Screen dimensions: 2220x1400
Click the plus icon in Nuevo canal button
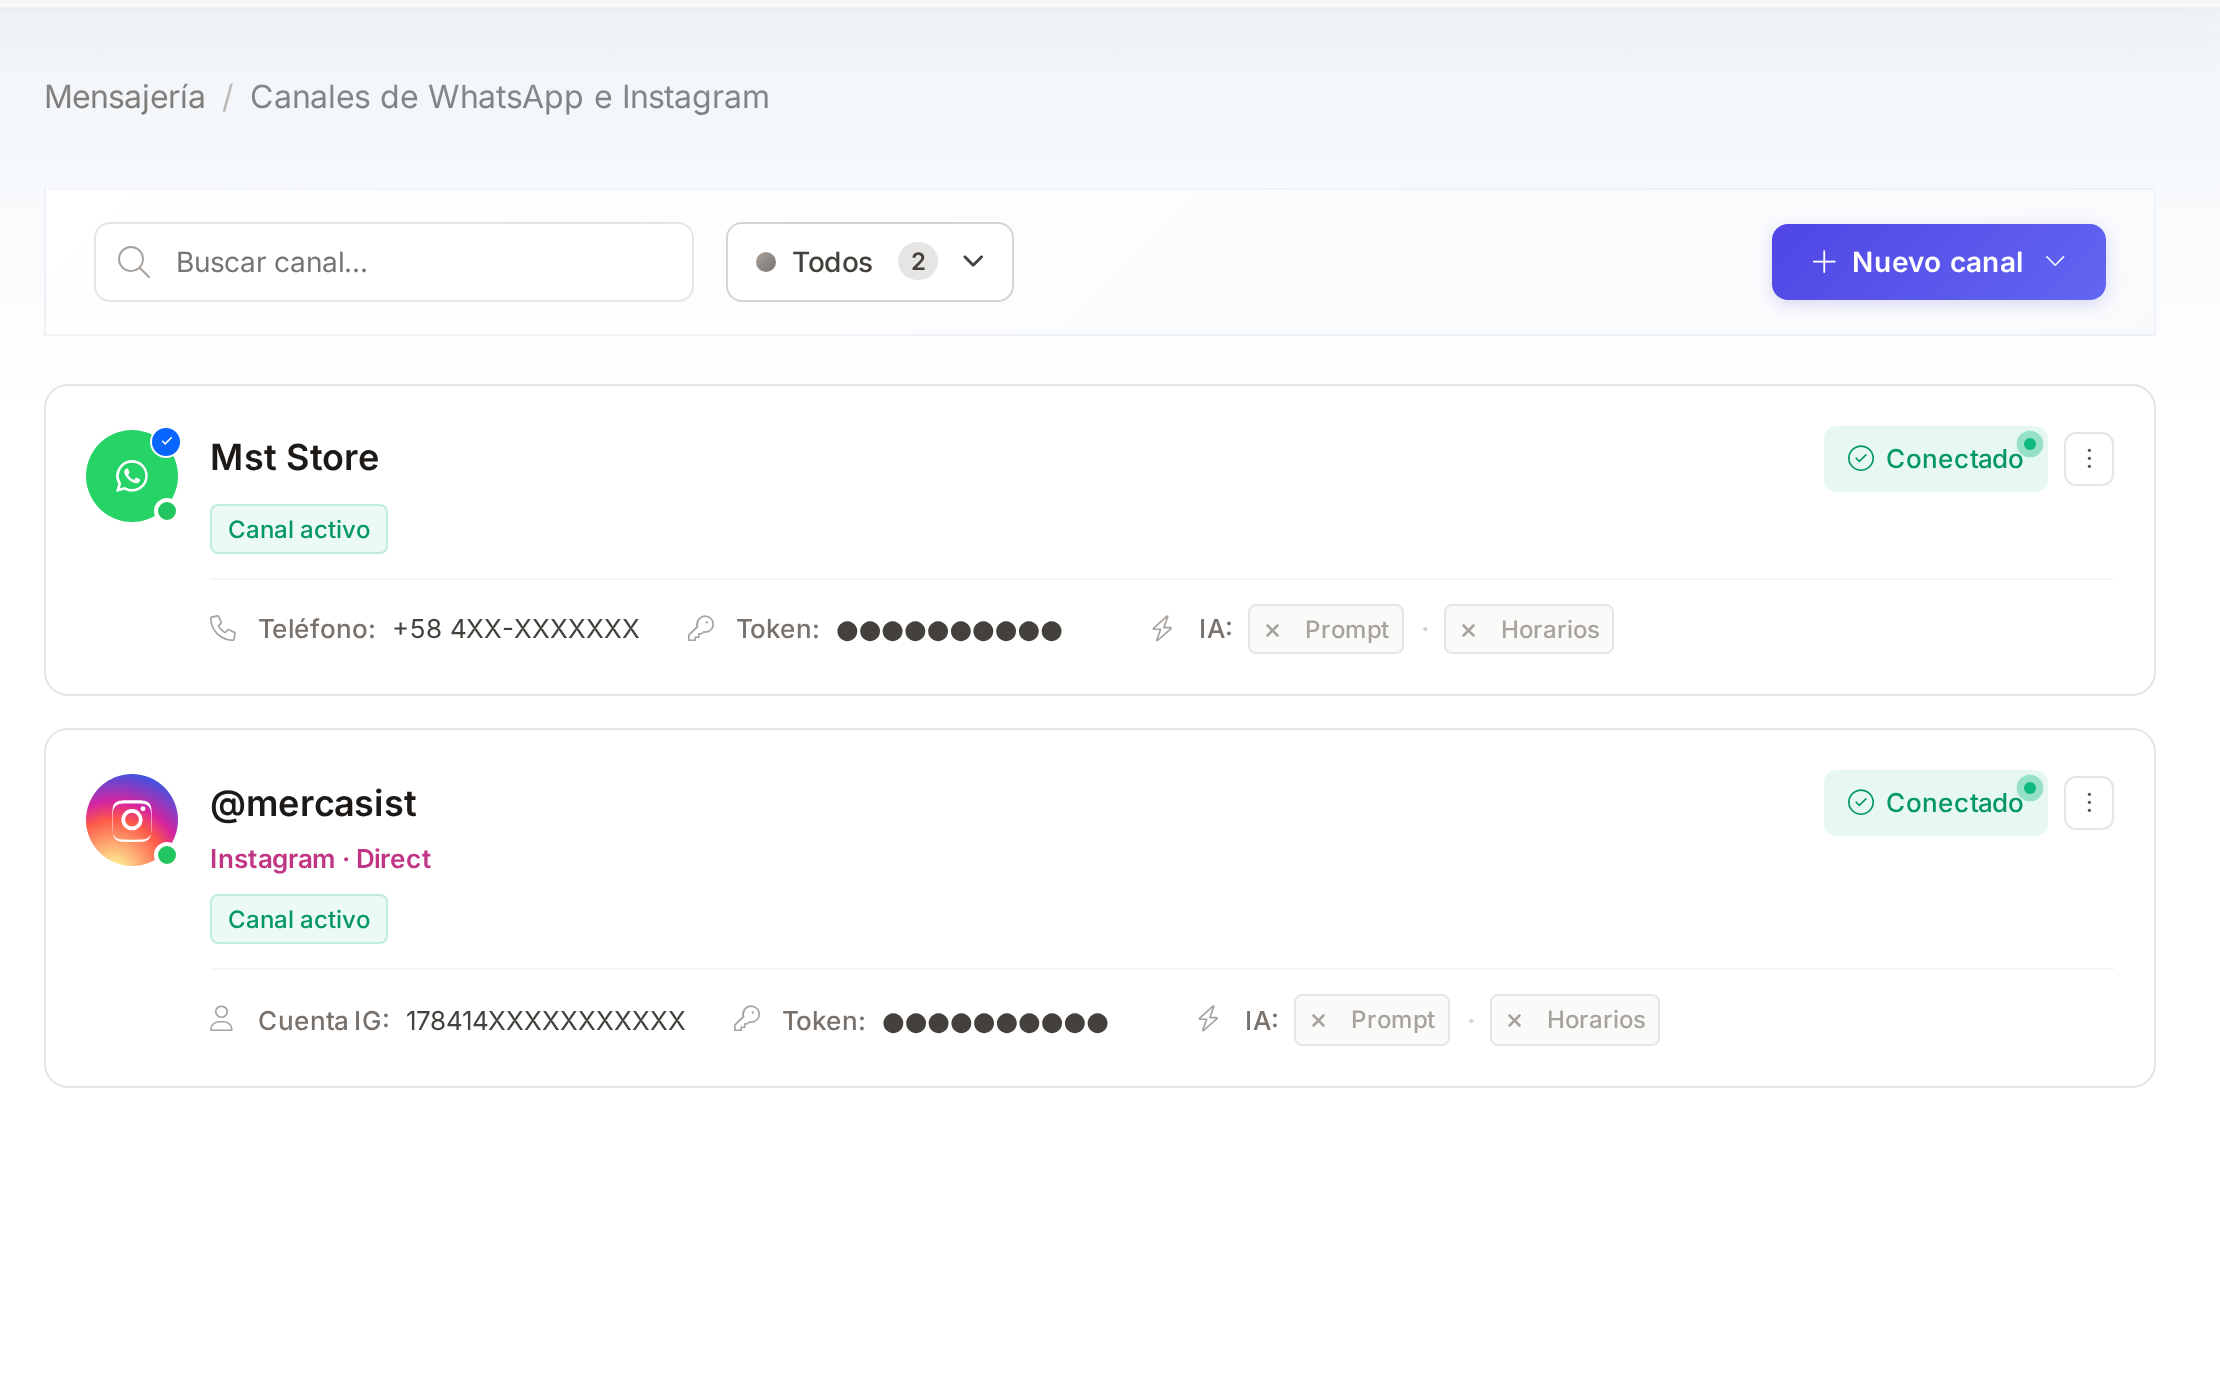click(1824, 262)
